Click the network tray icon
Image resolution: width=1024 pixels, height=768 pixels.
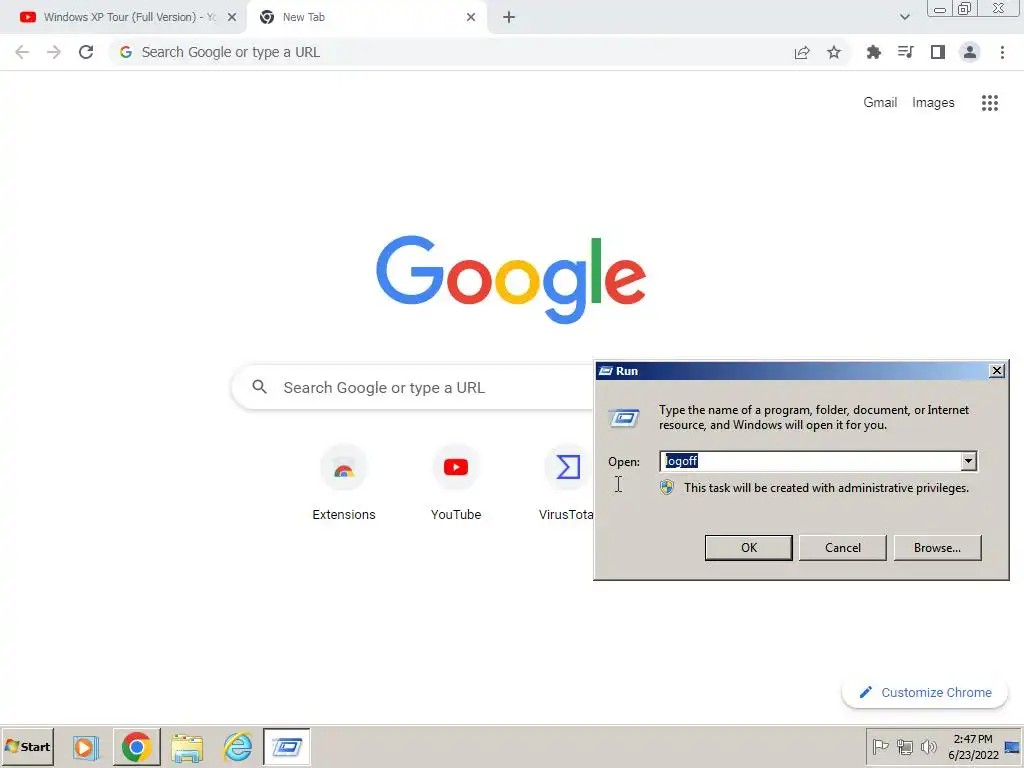(904, 746)
